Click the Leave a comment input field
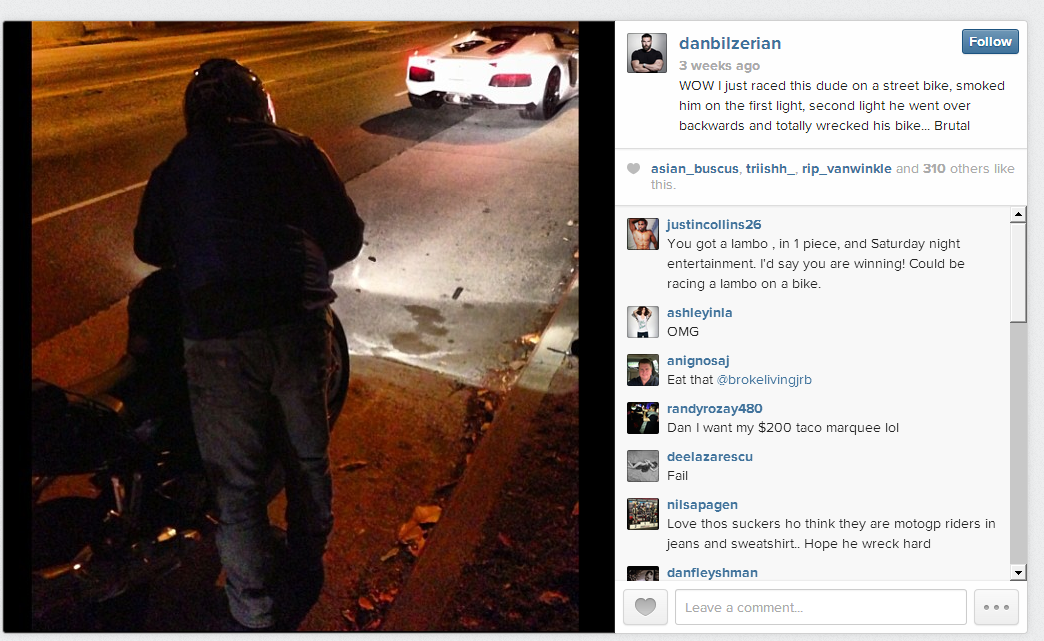This screenshot has height=641, width=1044. (820, 607)
